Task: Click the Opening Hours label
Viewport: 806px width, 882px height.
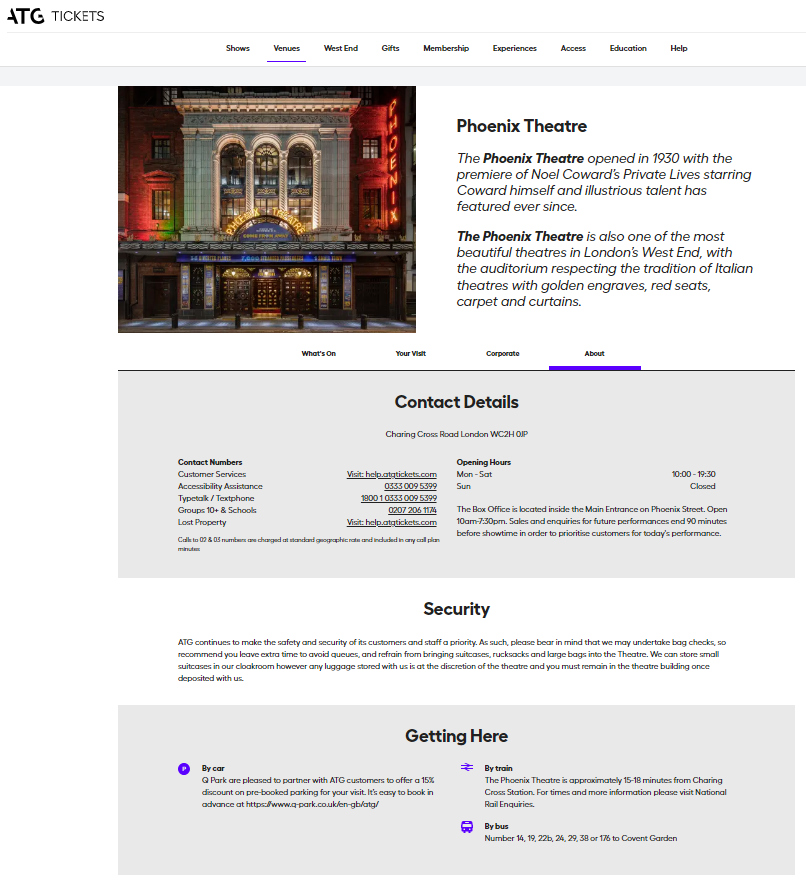Action: pos(484,462)
